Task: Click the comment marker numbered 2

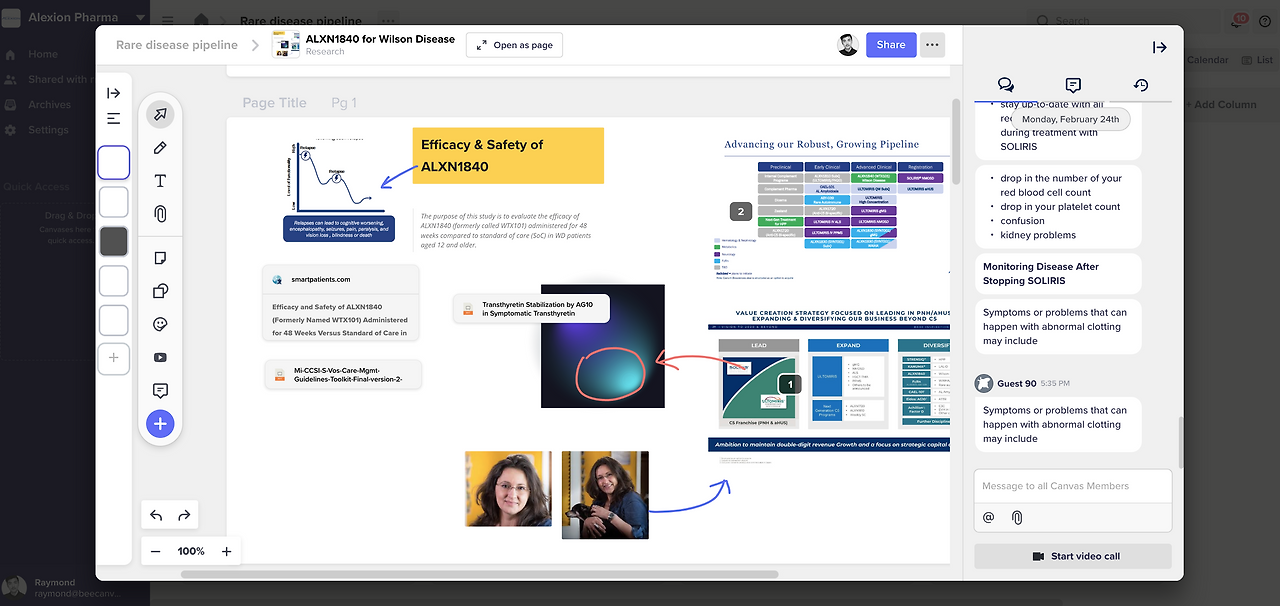Action: [x=741, y=211]
